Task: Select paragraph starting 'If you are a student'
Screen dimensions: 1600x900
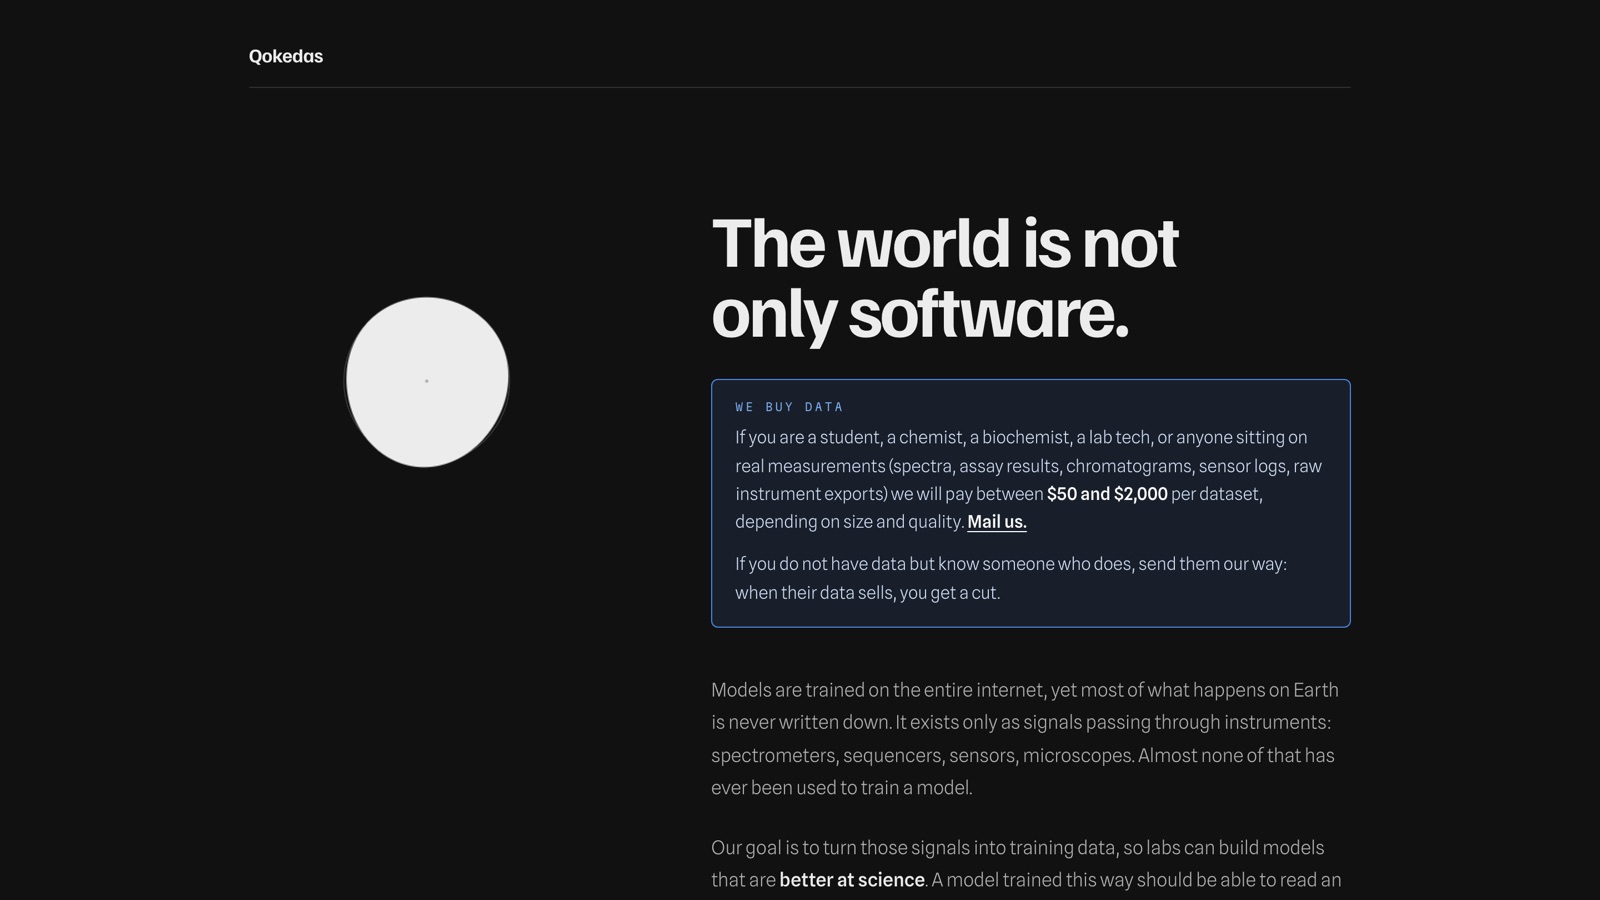Action: click(x=1029, y=479)
